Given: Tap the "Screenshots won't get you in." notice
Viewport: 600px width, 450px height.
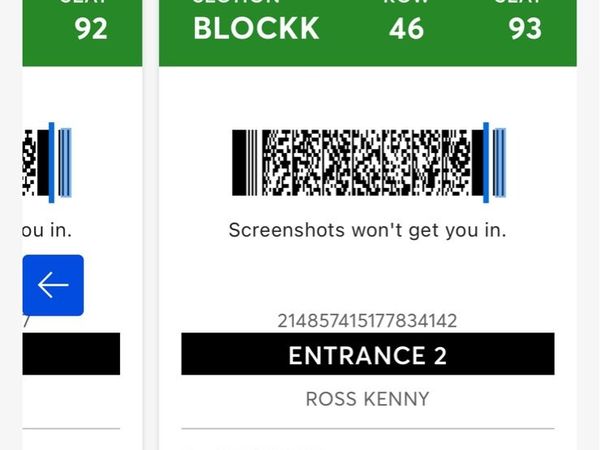Looking at the screenshot, I should 367,230.
